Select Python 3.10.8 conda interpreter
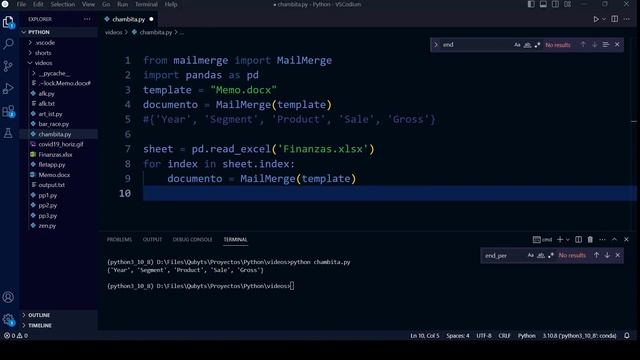This screenshot has width=640, height=360. click(x=579, y=336)
